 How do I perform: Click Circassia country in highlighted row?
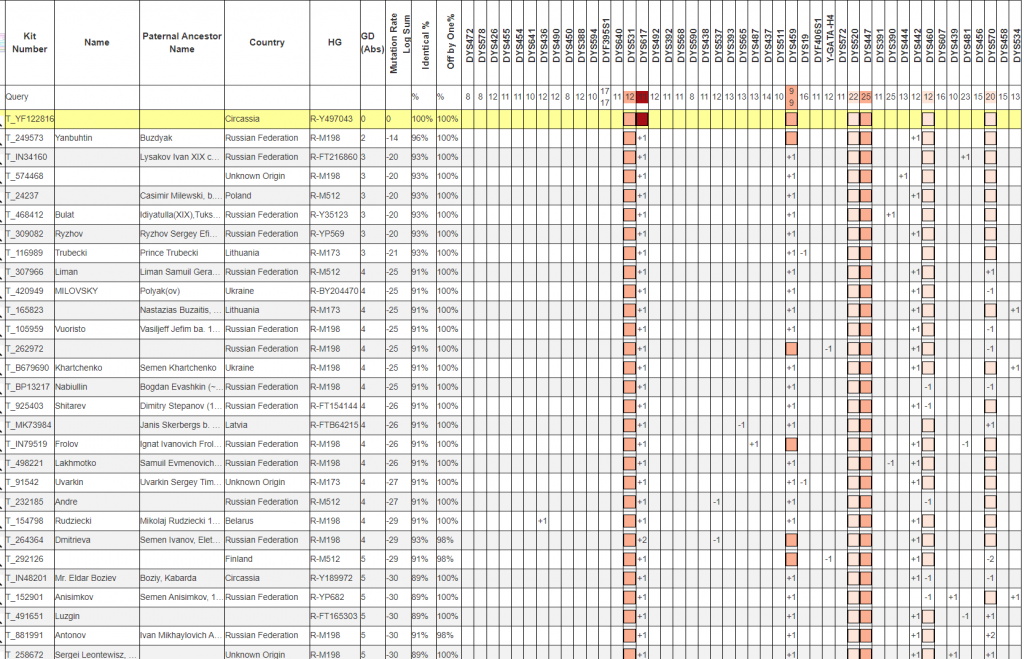pyautogui.click(x=243, y=119)
